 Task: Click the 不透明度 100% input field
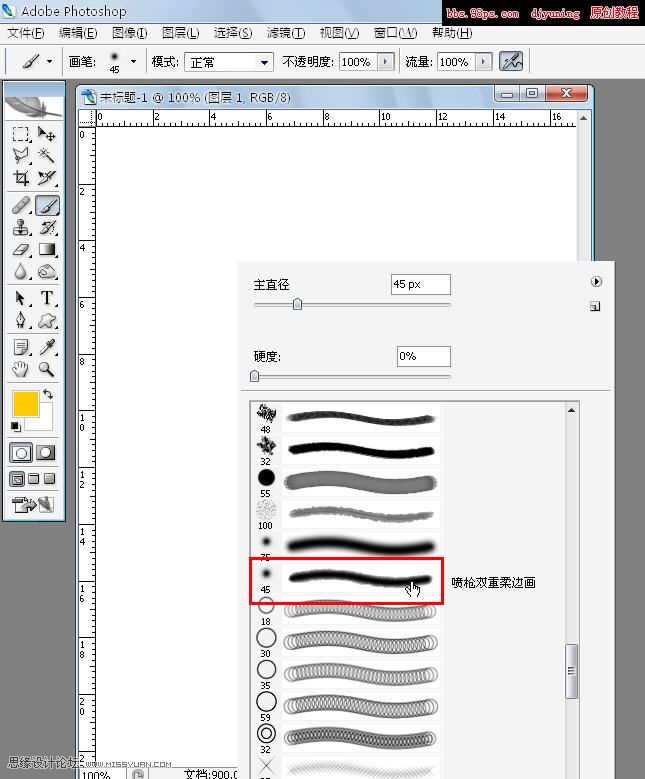pyautogui.click(x=358, y=62)
